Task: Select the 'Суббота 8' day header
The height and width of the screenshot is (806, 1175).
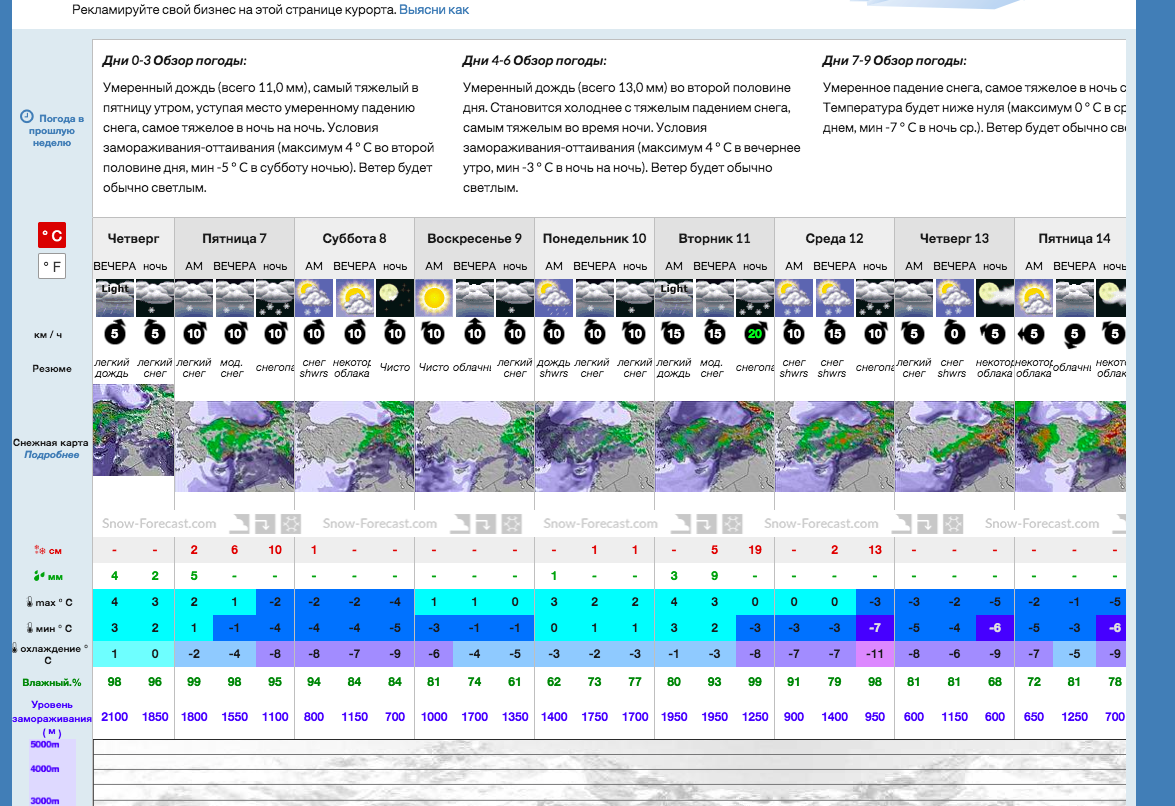Action: (354, 238)
